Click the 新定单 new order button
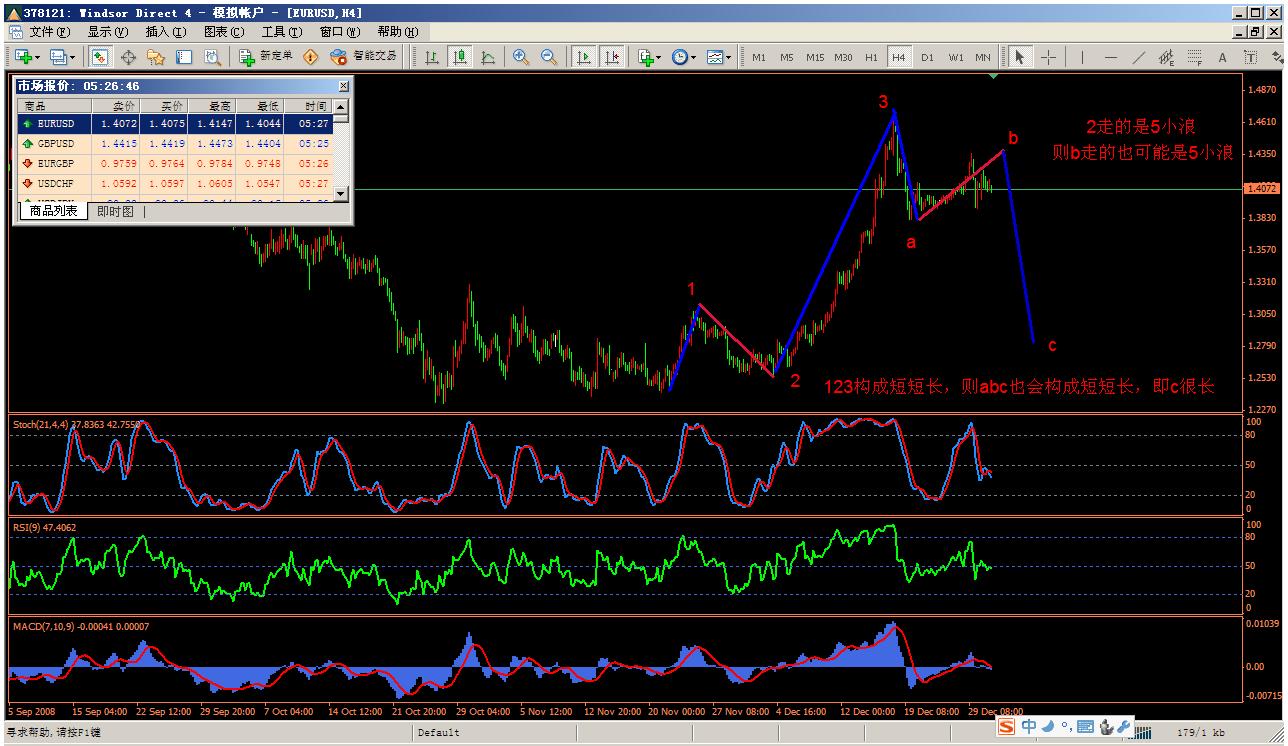 point(266,57)
